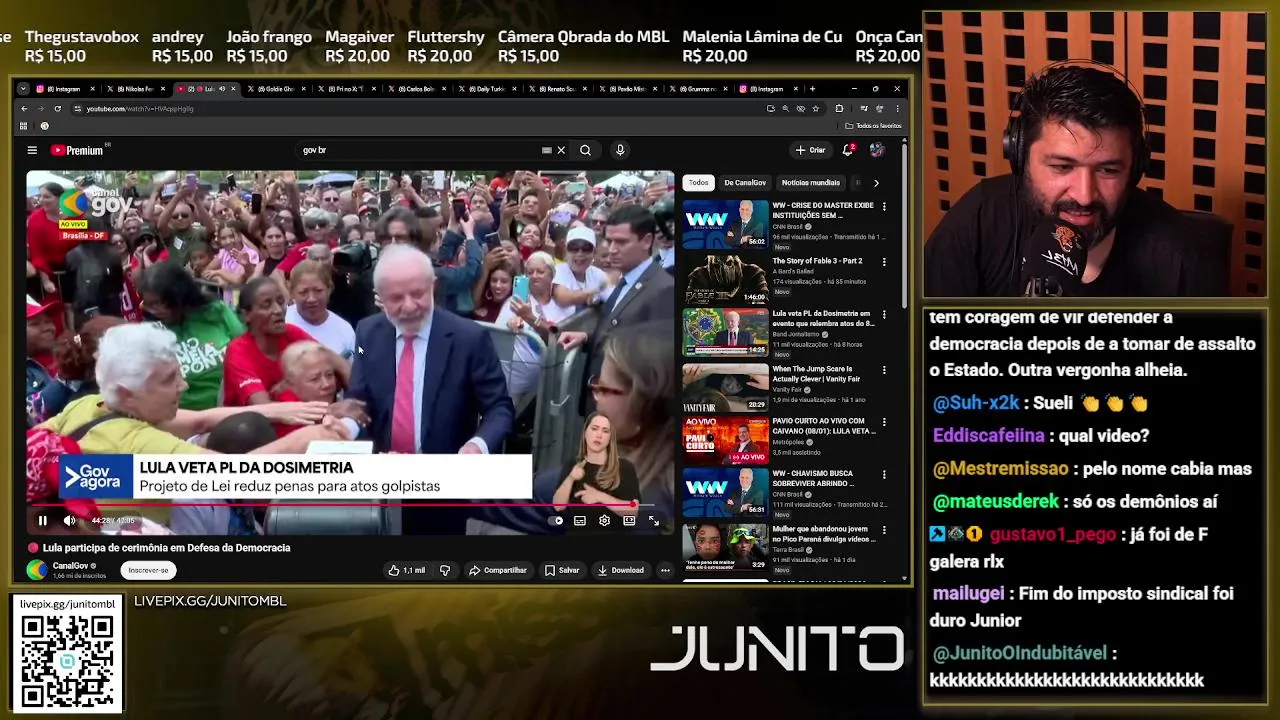
Task: Open the browser extensions puzzle icon
Action: [839, 108]
